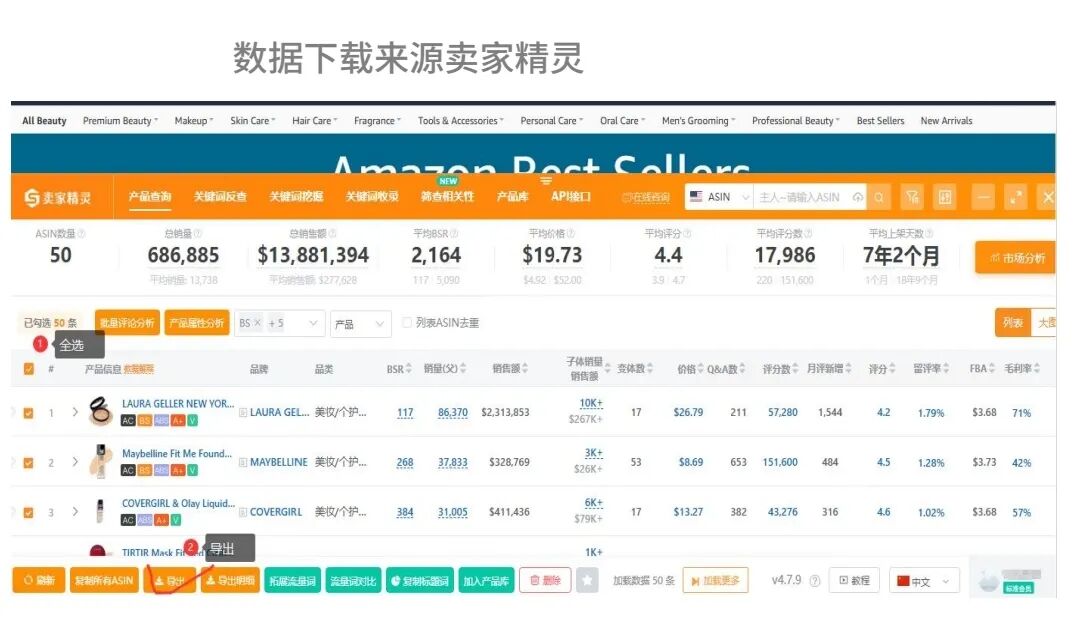Click the info icon next to 平均BSR
Viewport: 1080px width, 624px height.
[x=454, y=233]
